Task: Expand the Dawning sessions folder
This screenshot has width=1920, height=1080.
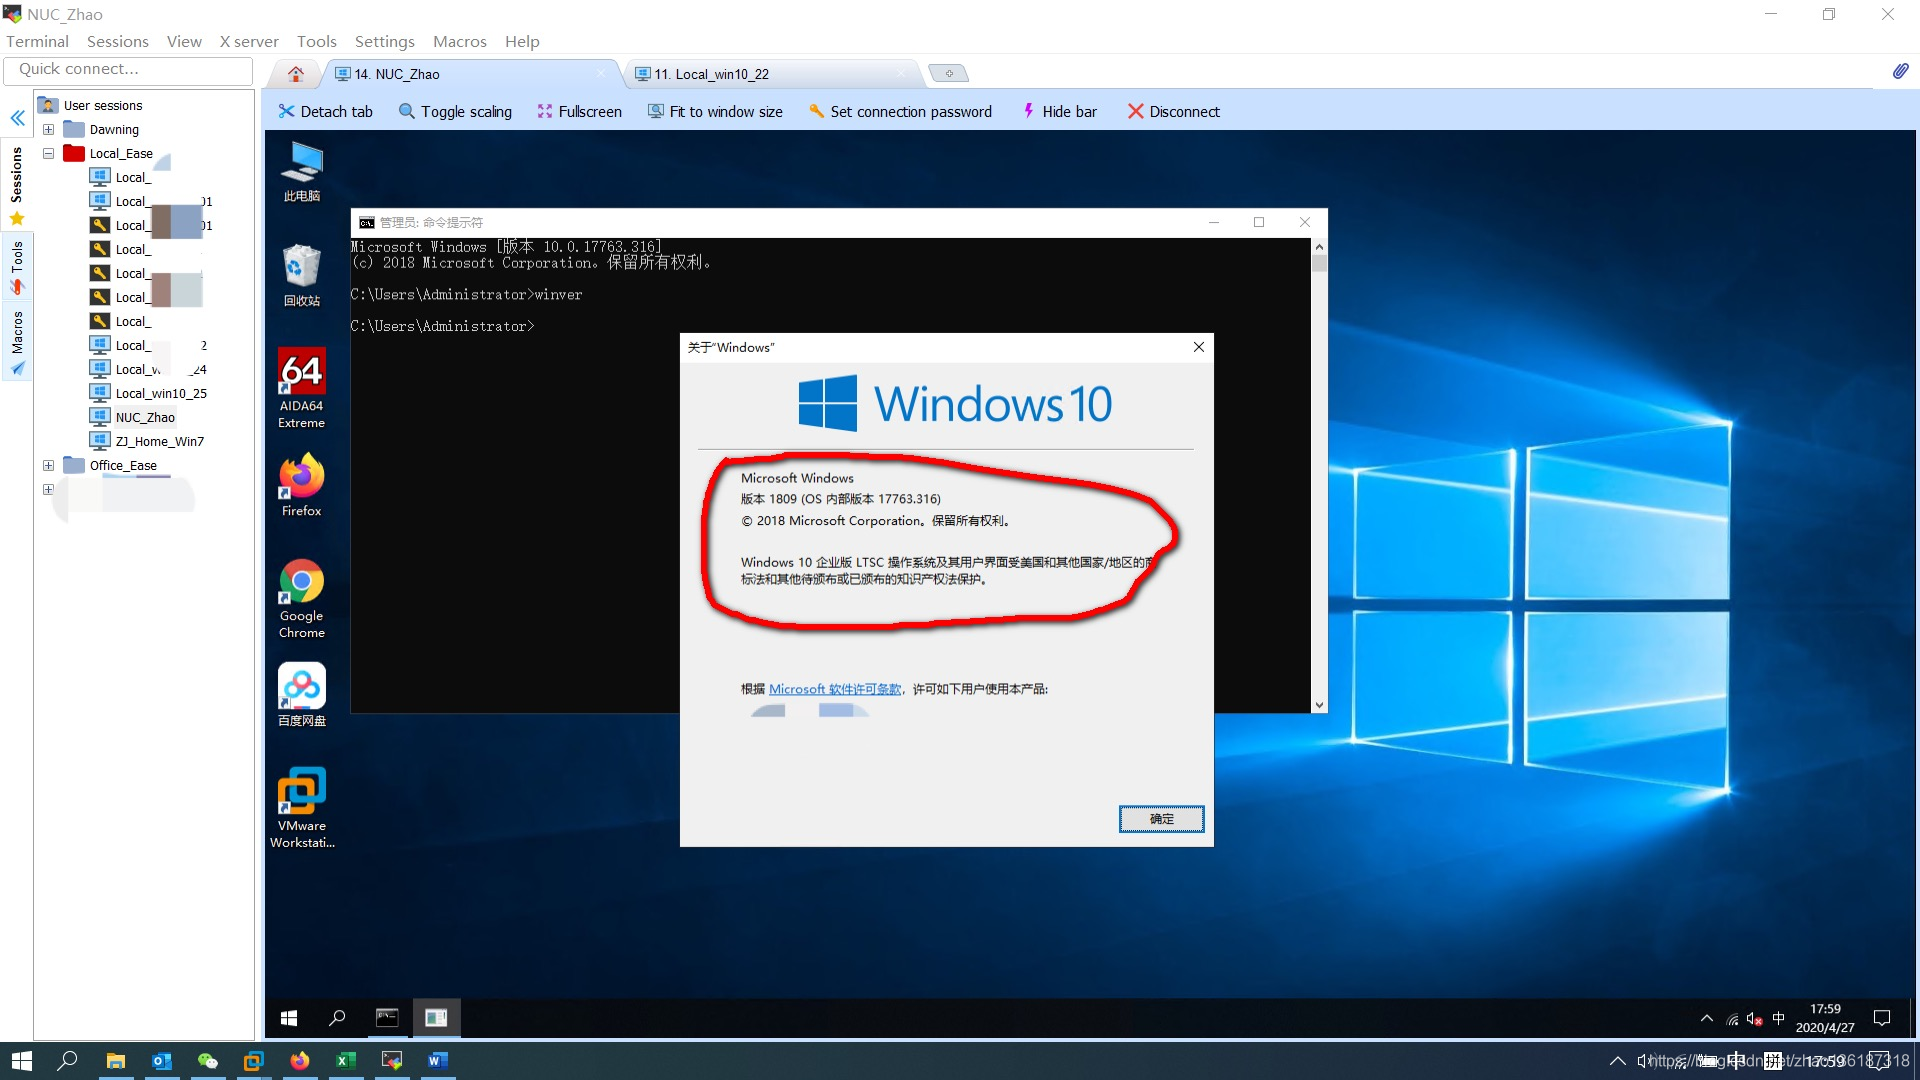Action: point(48,130)
